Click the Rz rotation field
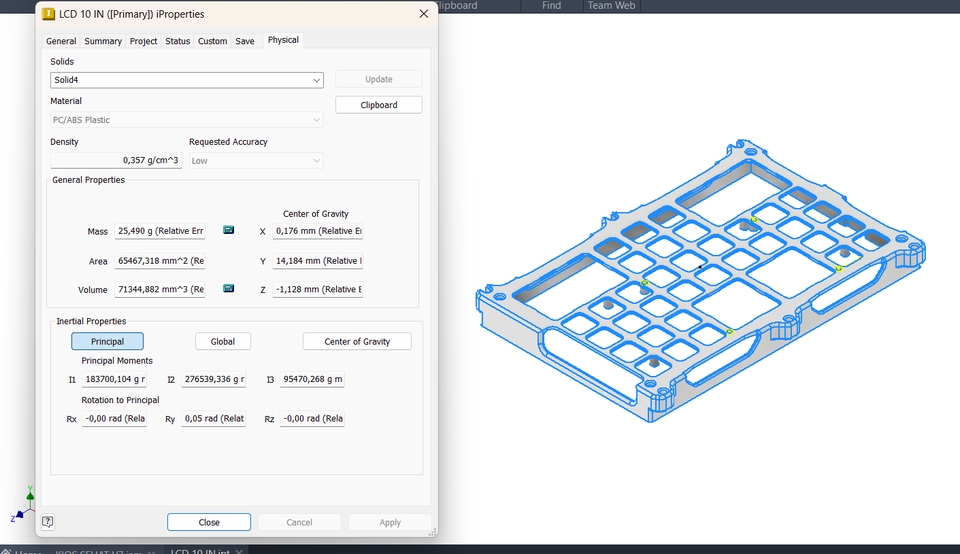The width and height of the screenshot is (960, 554). coord(312,418)
